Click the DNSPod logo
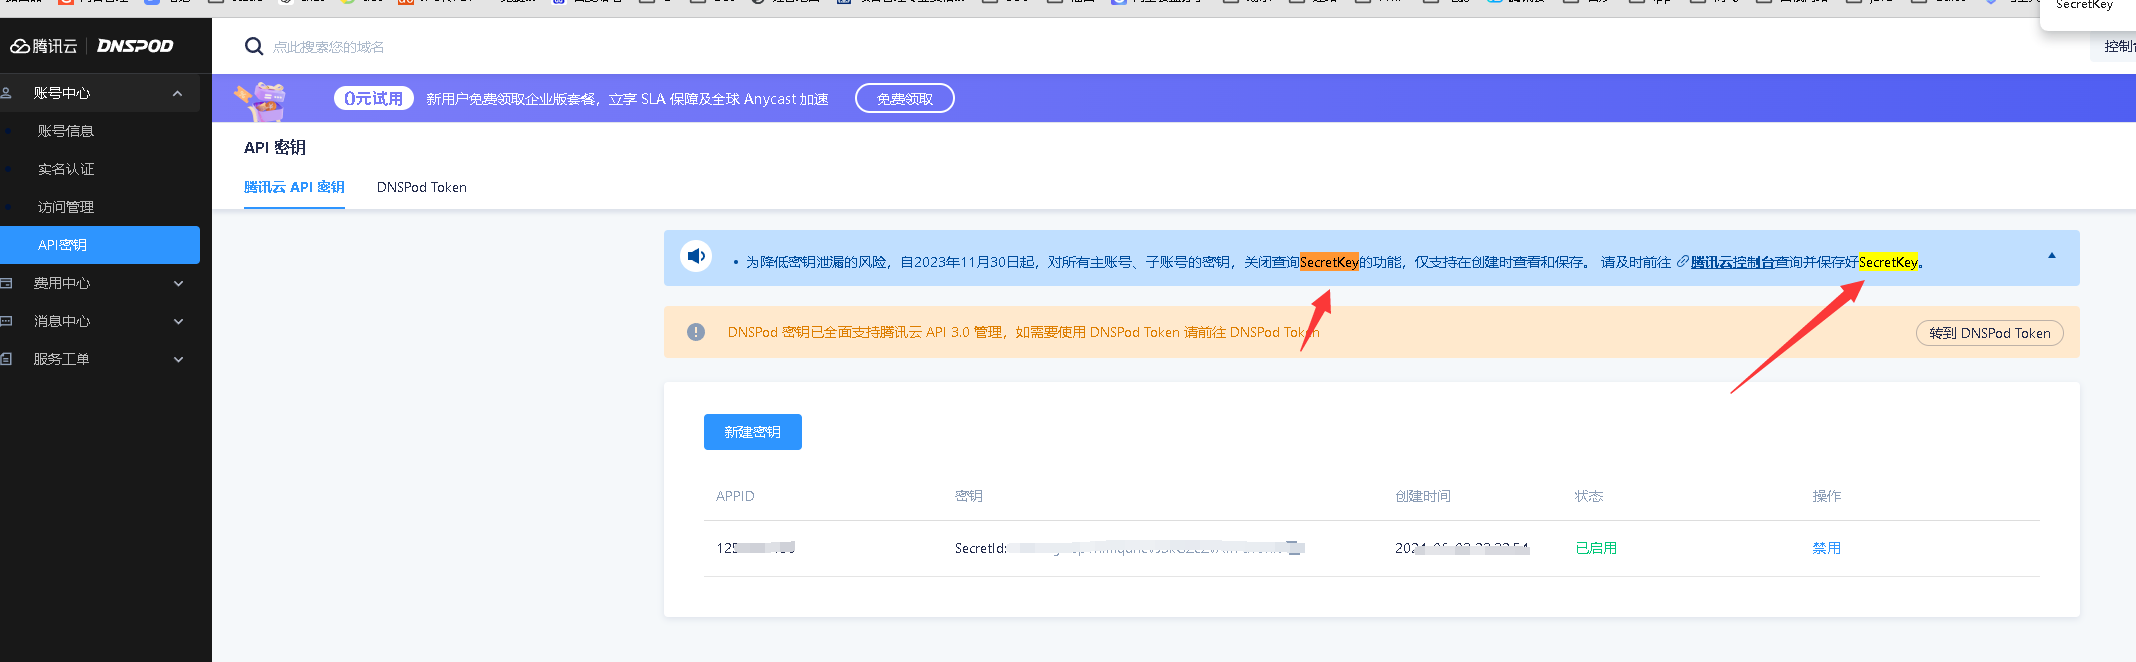The width and height of the screenshot is (2136, 662). tap(135, 46)
